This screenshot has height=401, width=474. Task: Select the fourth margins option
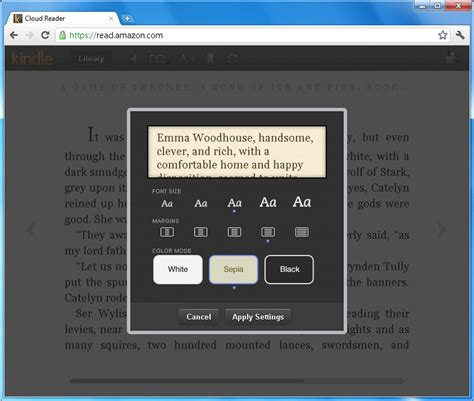(x=268, y=232)
